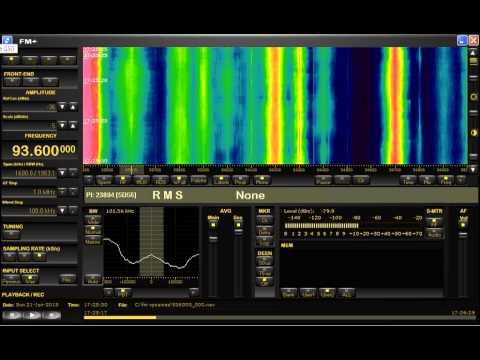Increase the amplitude Scale with up arrow
The width and height of the screenshot is (480, 360).
[73, 125]
